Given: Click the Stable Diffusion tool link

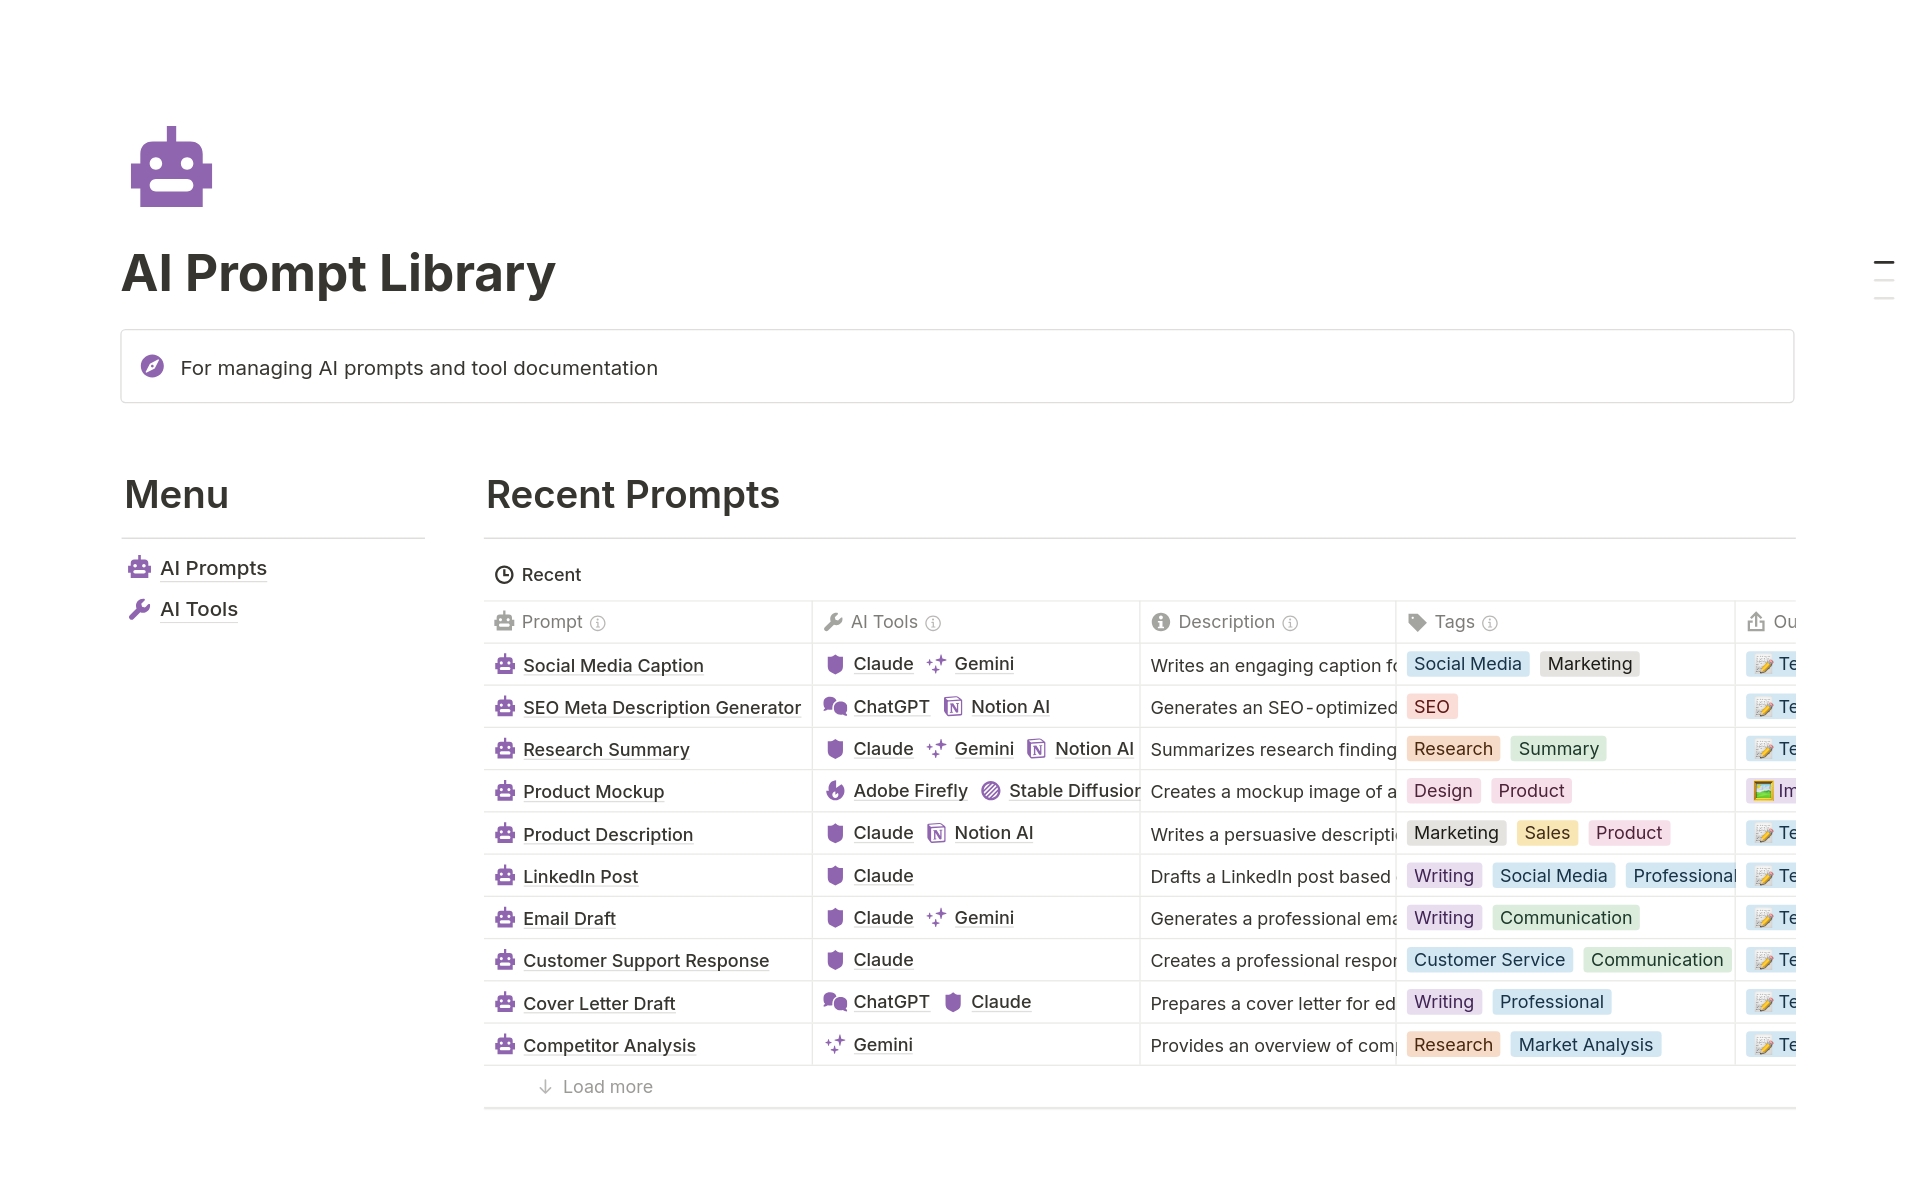Looking at the screenshot, I should pos(1073,791).
